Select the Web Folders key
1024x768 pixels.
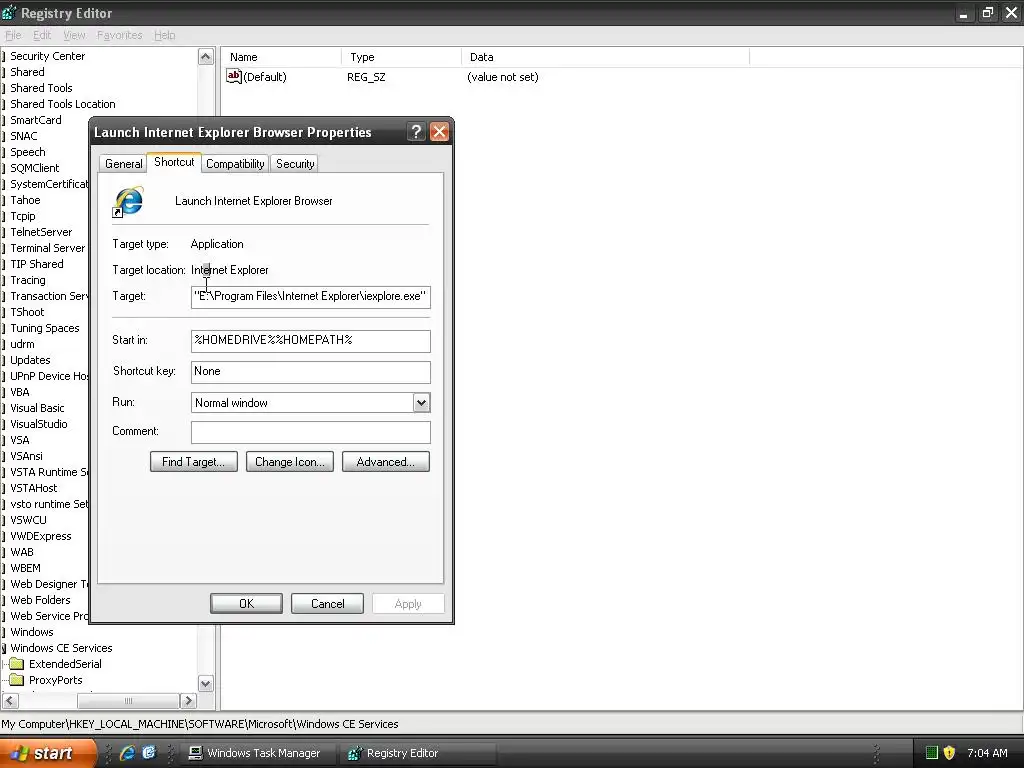40,600
